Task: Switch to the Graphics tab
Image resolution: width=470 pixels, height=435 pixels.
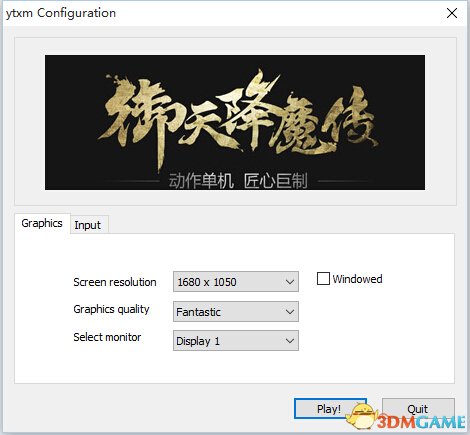Action: pos(42,223)
